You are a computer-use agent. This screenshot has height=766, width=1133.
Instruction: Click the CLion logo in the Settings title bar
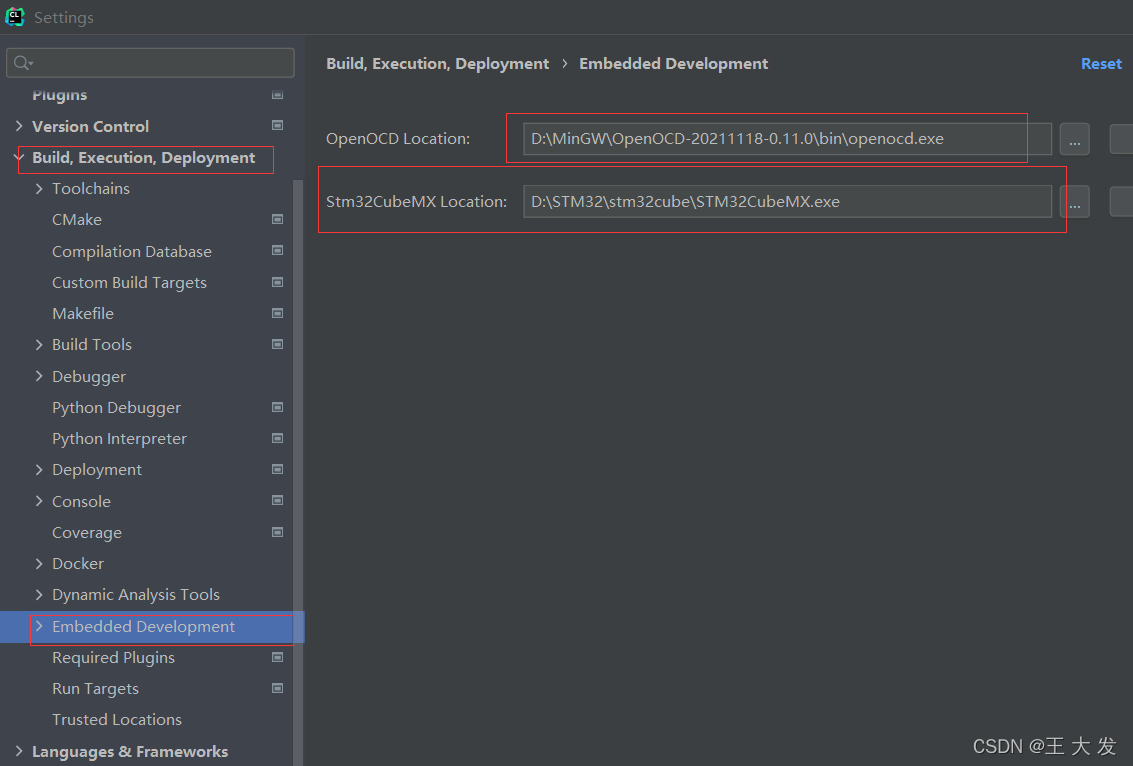coord(14,17)
